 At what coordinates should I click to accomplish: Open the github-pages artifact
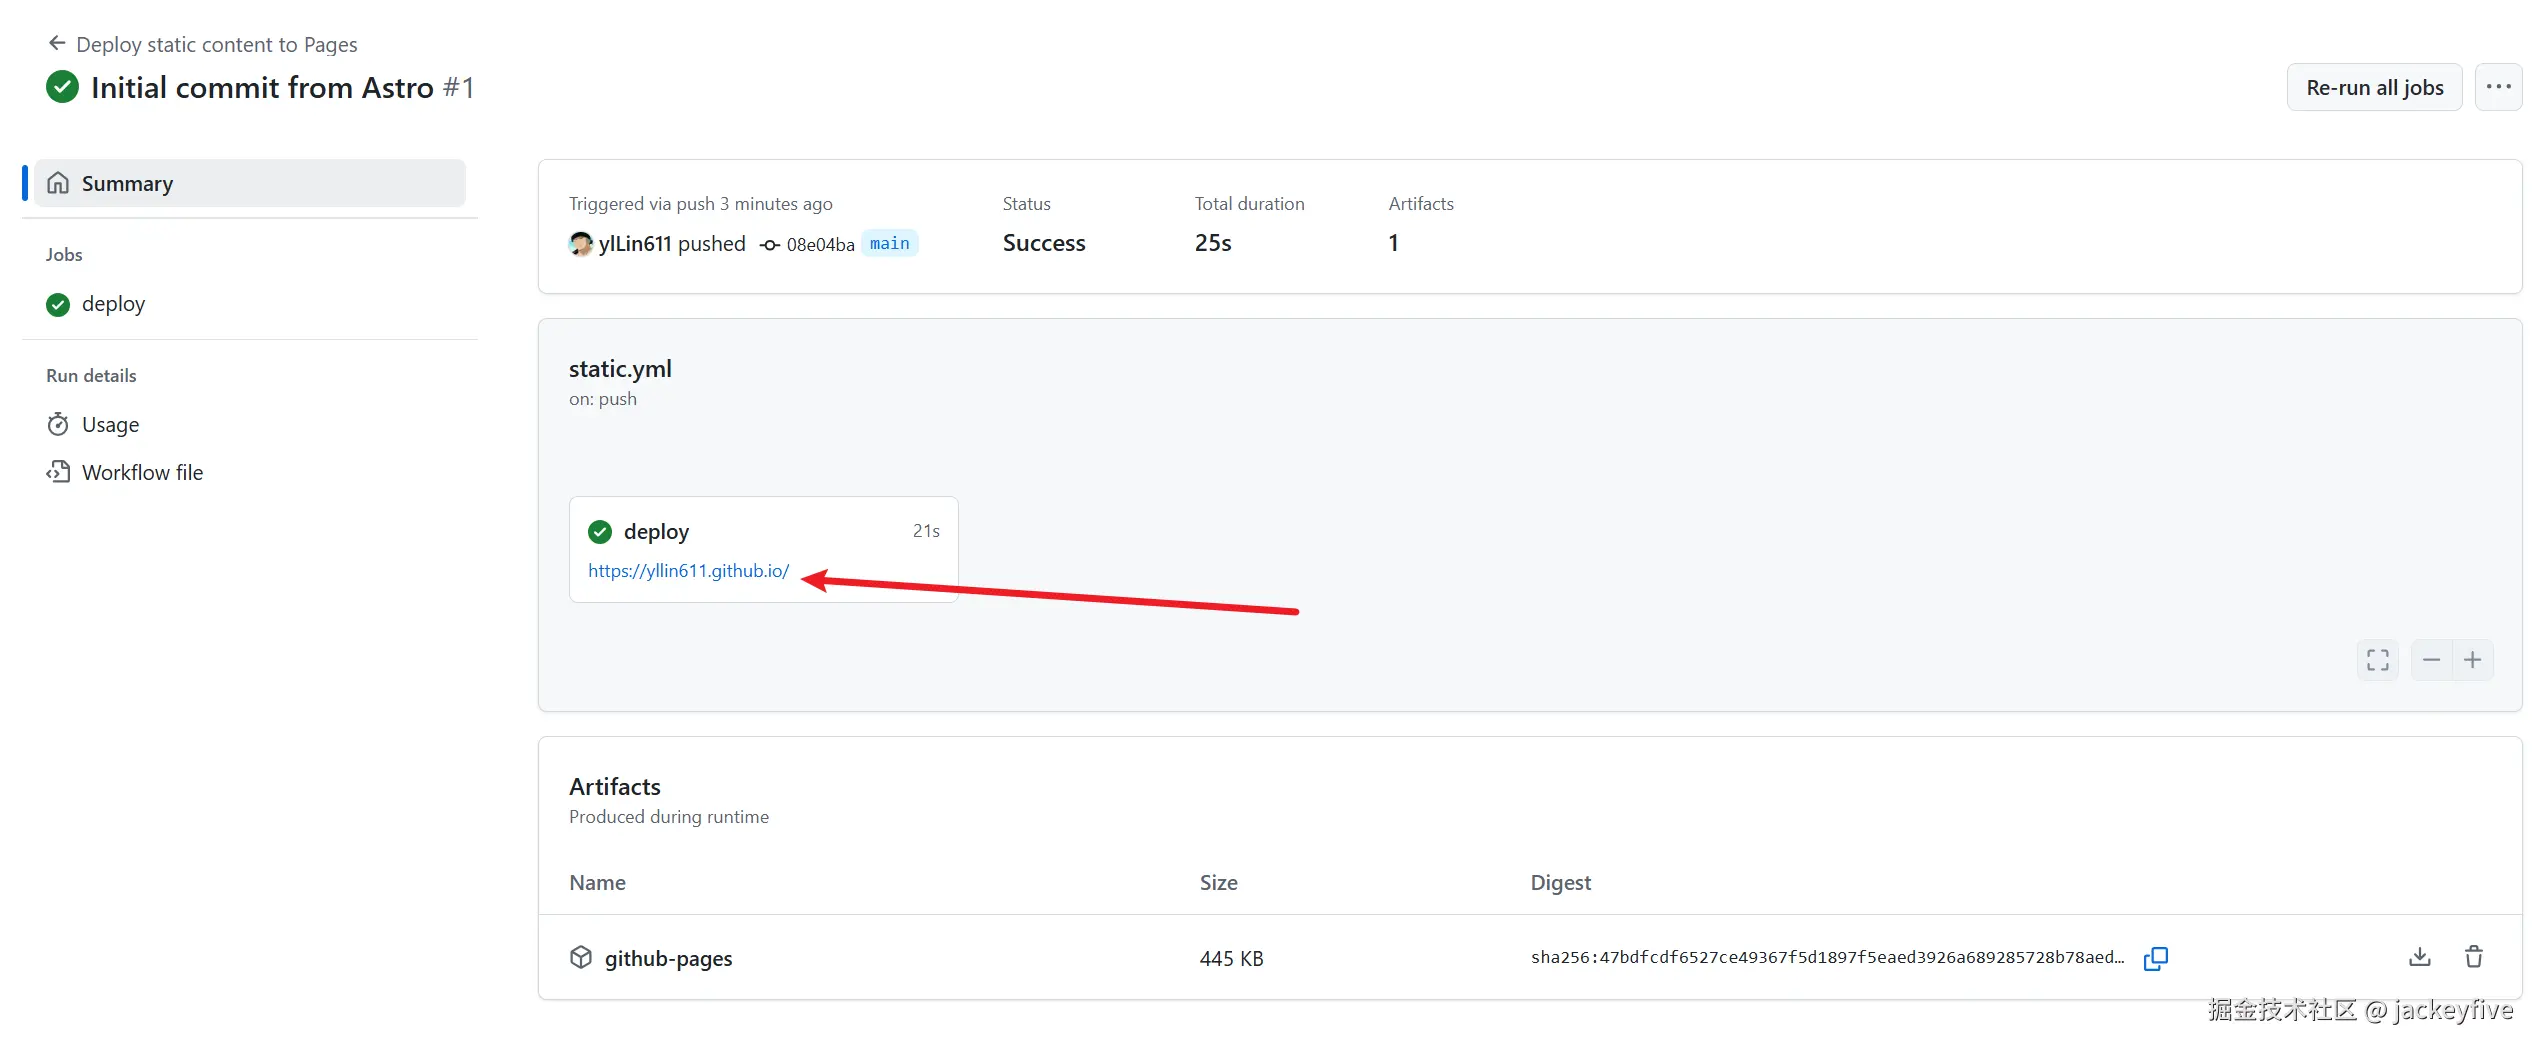pos(668,958)
